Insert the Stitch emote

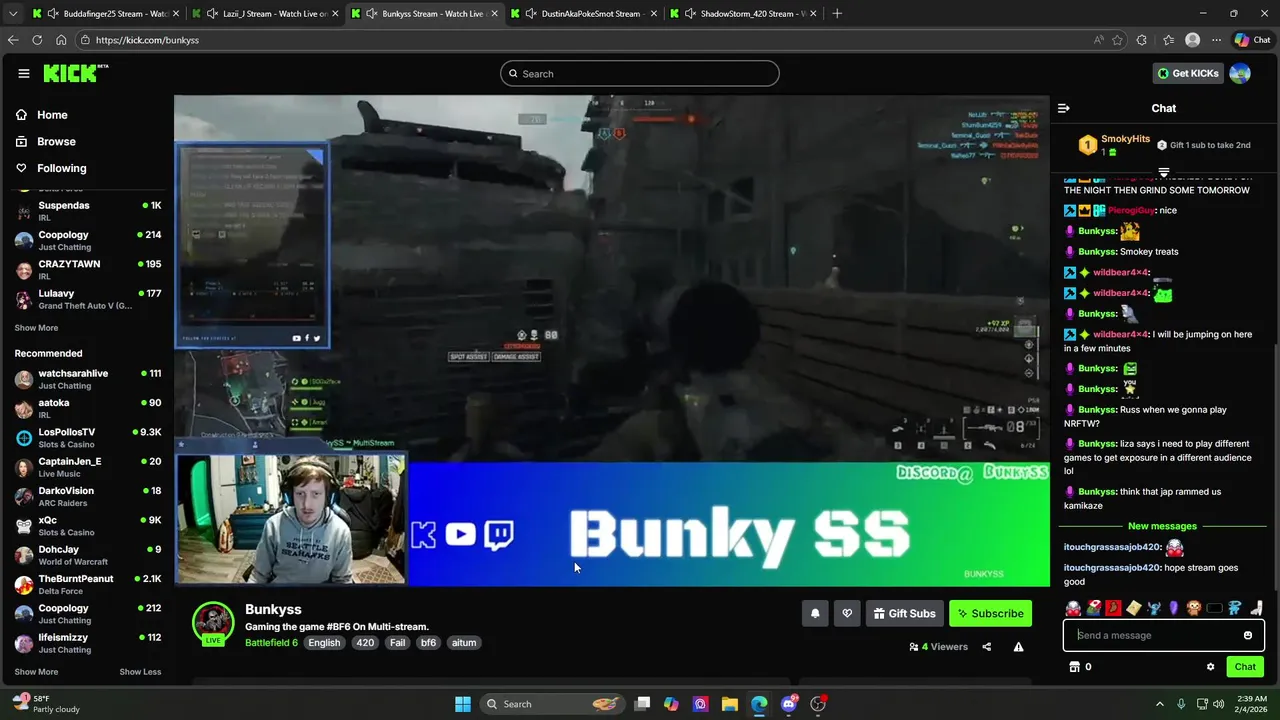[1154, 608]
